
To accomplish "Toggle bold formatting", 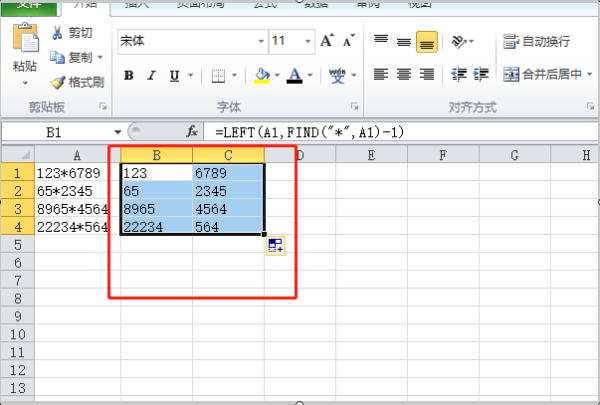I will pyautogui.click(x=128, y=75).
